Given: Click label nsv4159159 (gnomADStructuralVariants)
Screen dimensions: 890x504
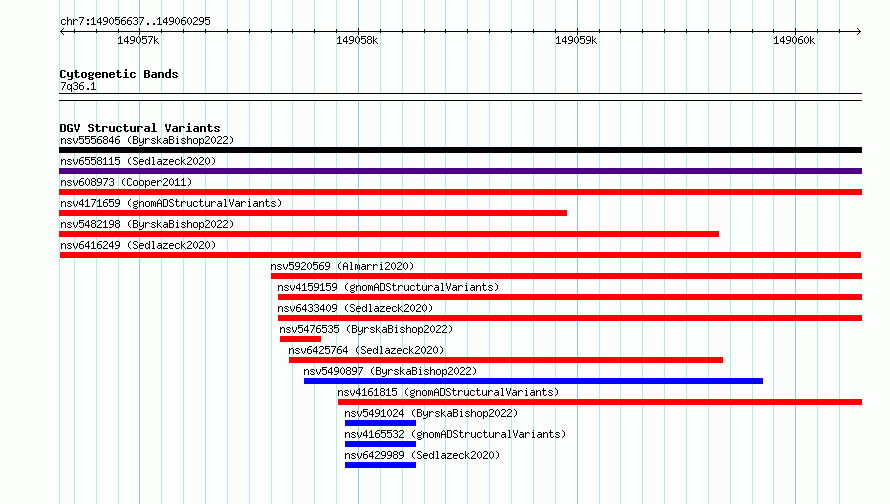Looking at the screenshot, I should click(x=388, y=287).
